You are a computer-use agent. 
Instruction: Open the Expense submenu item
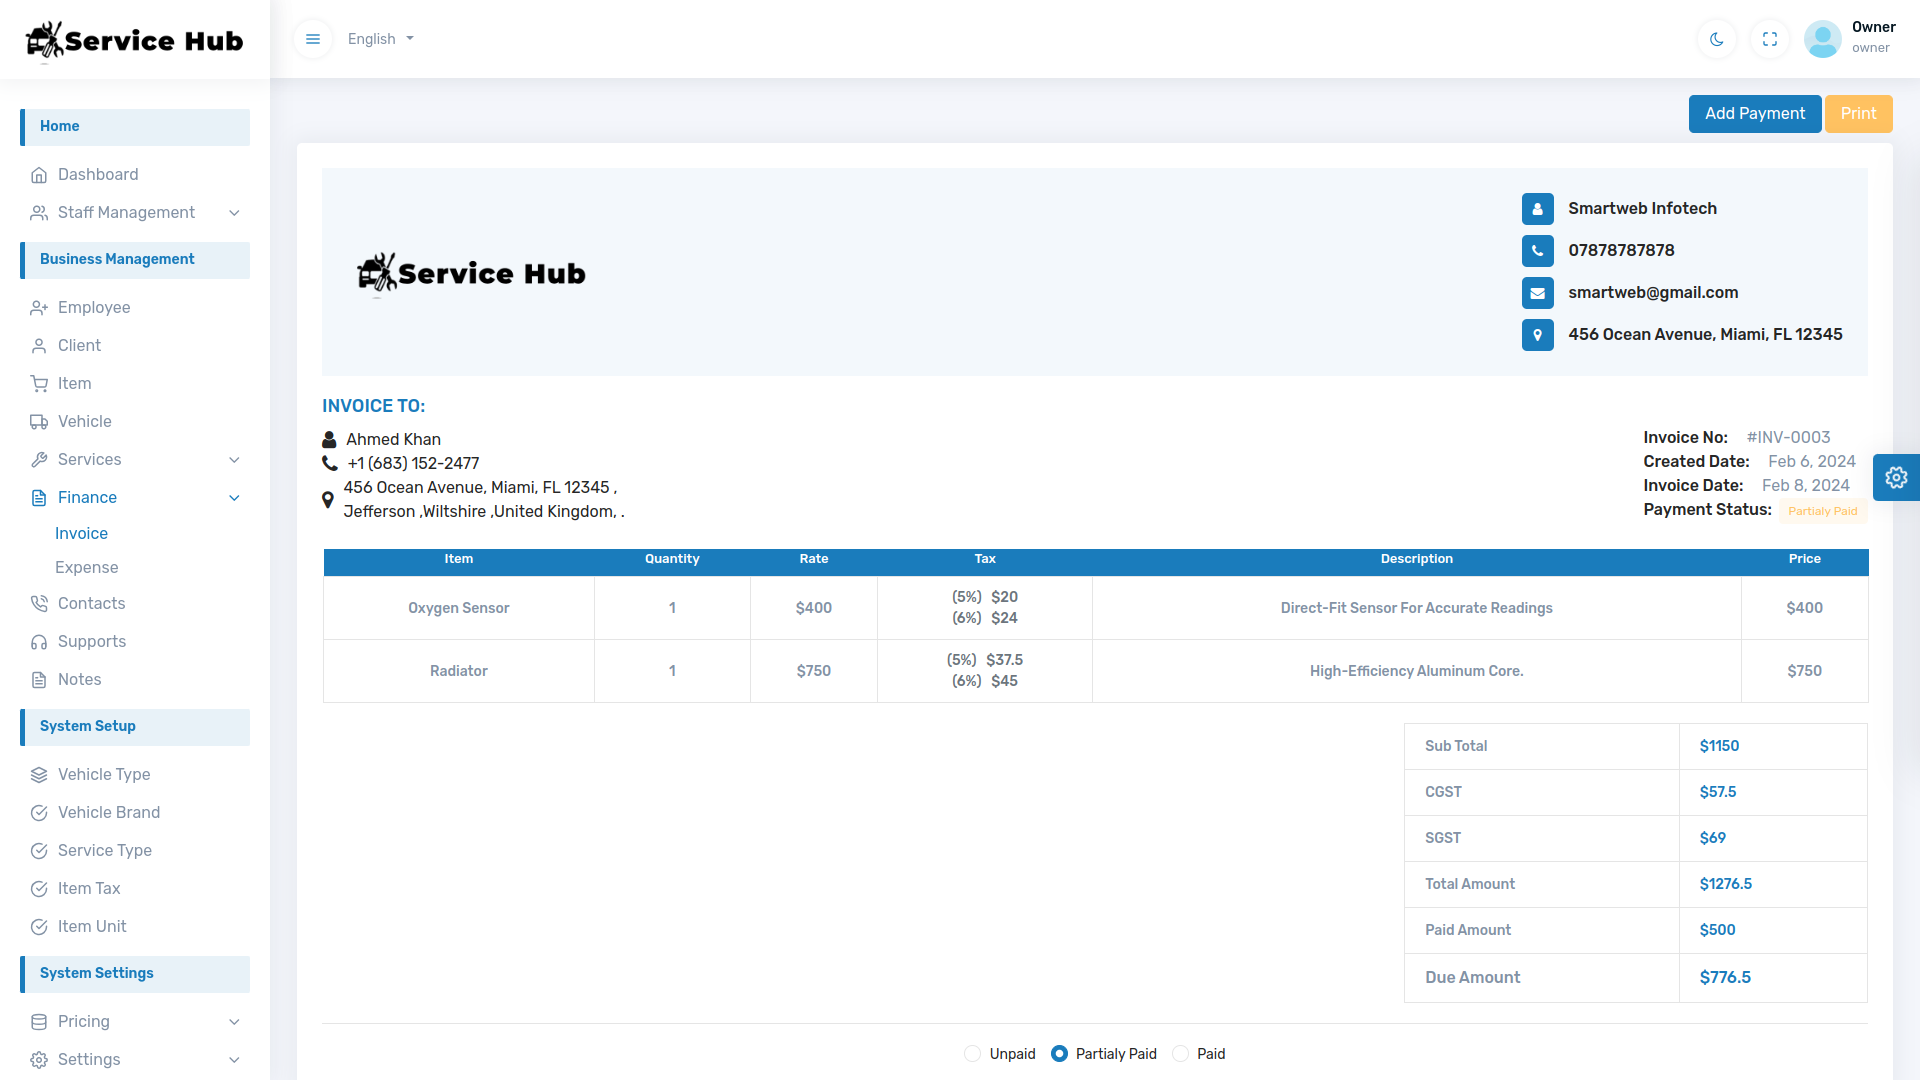click(86, 568)
